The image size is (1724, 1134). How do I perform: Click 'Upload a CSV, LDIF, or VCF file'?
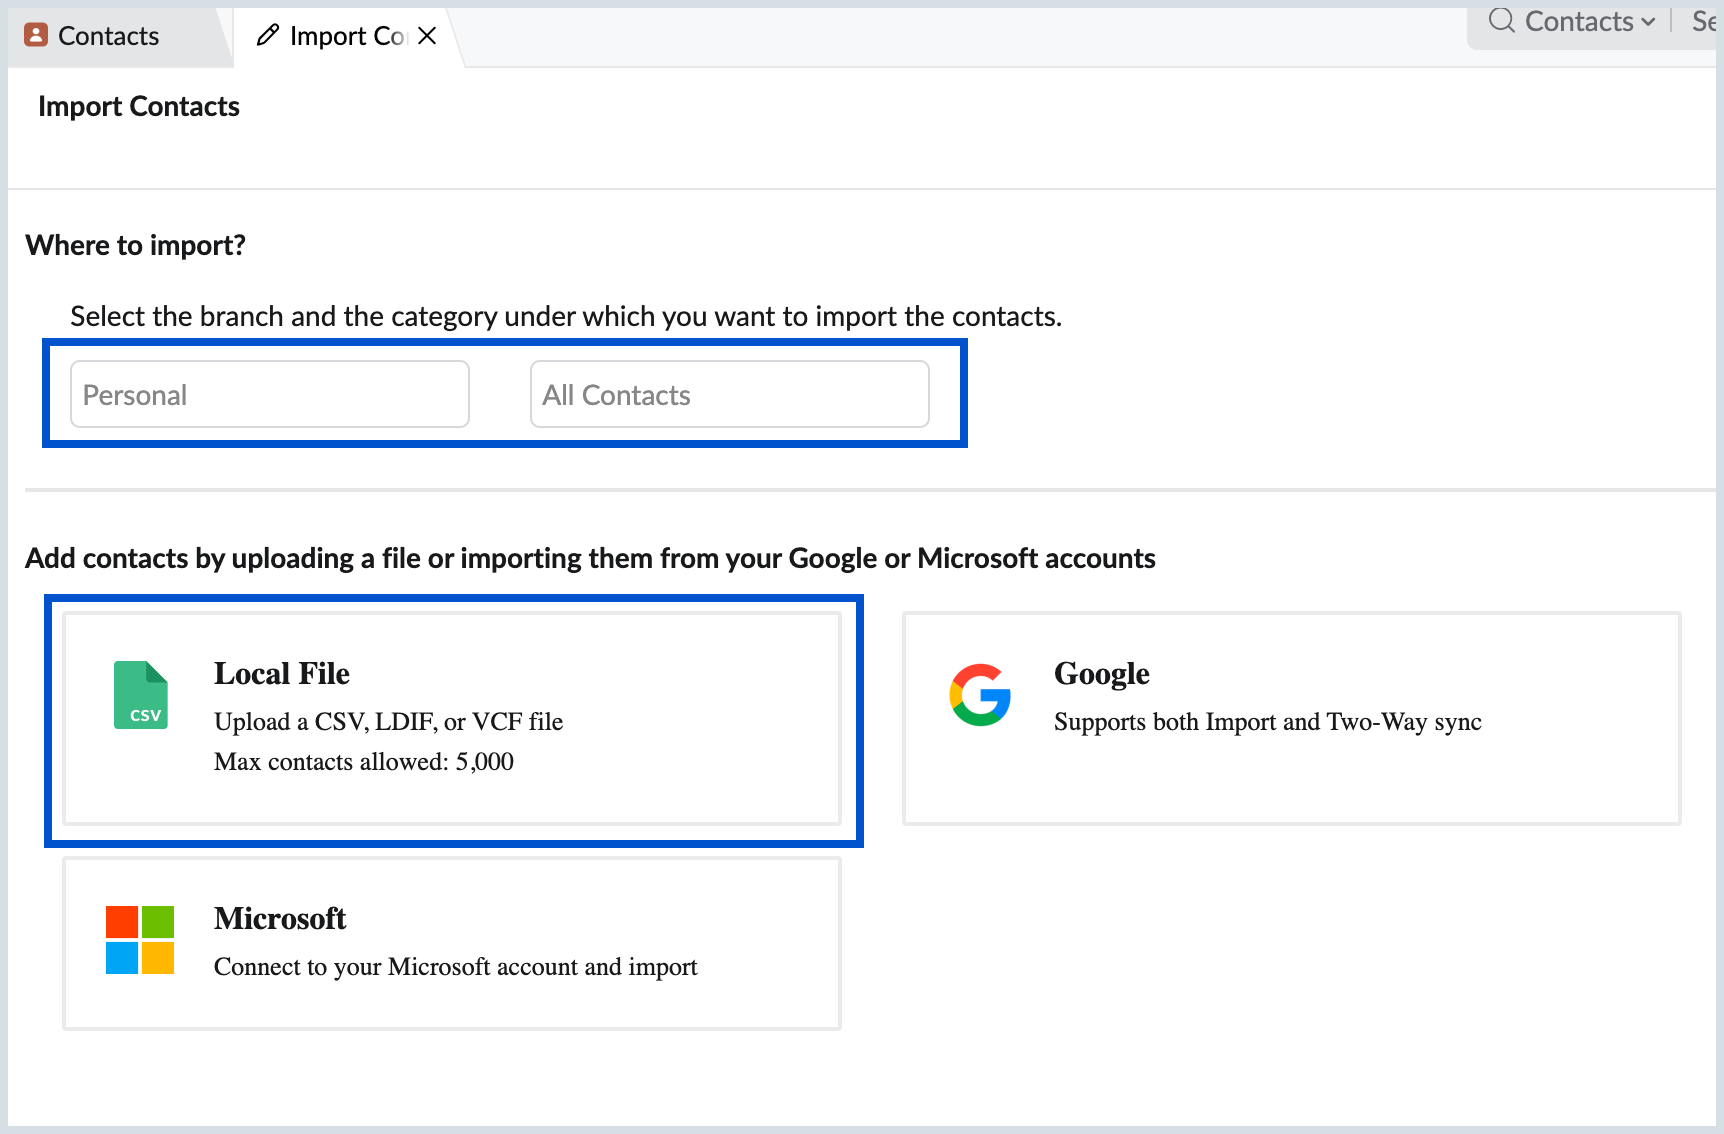(x=388, y=722)
